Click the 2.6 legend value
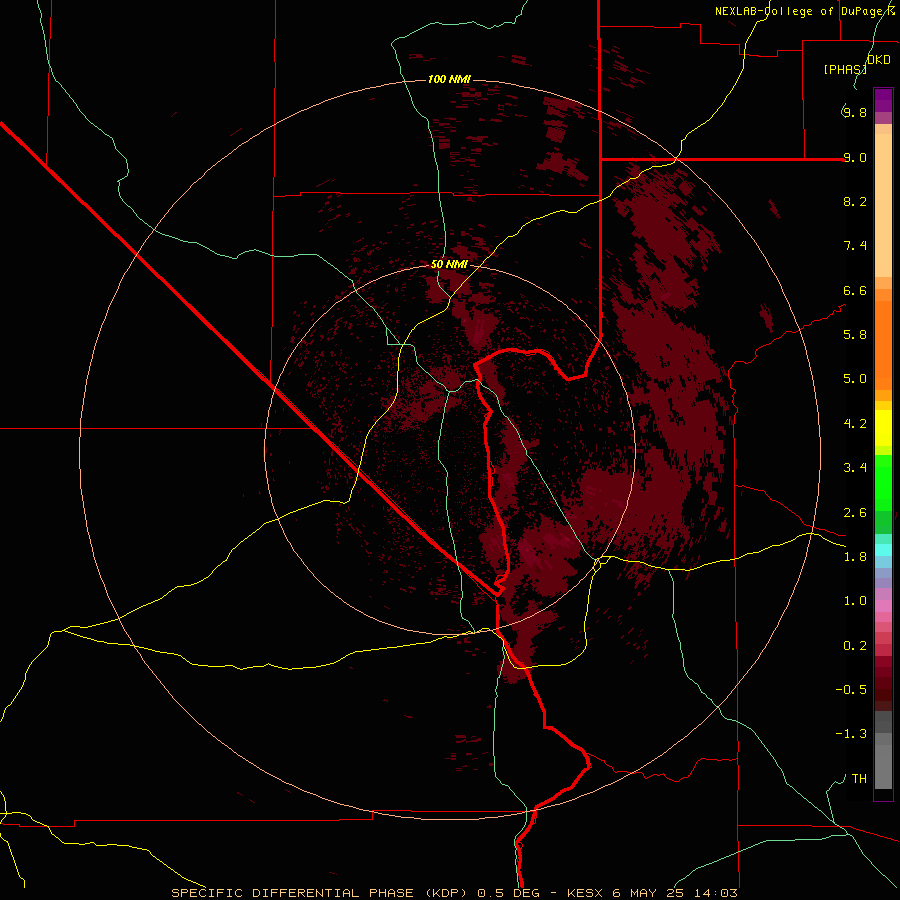 coord(855,513)
